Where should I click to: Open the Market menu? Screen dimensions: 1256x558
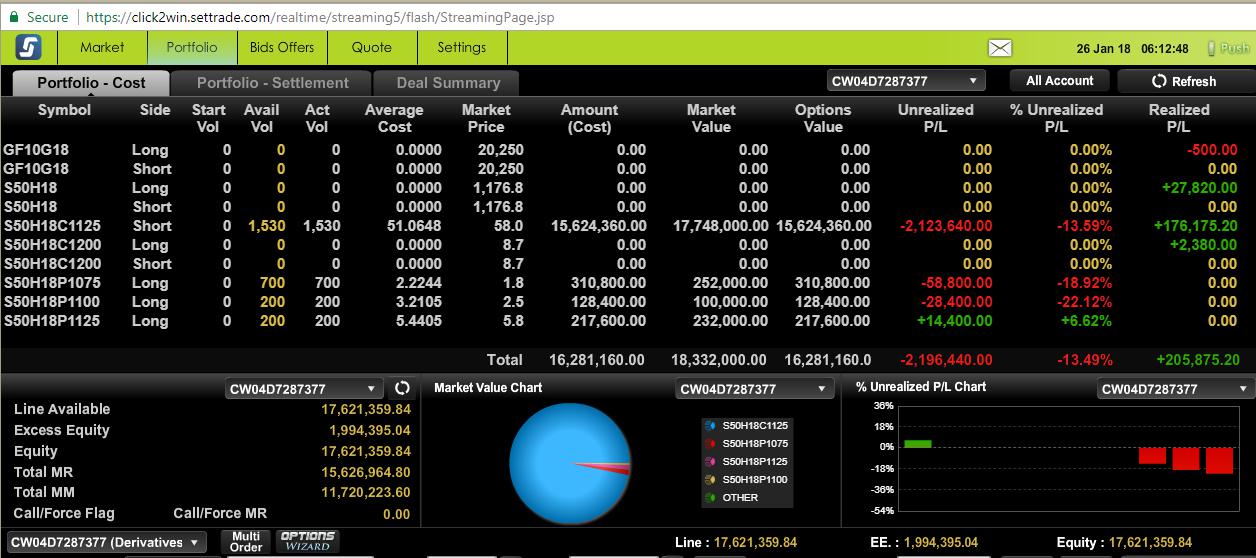(x=102, y=47)
